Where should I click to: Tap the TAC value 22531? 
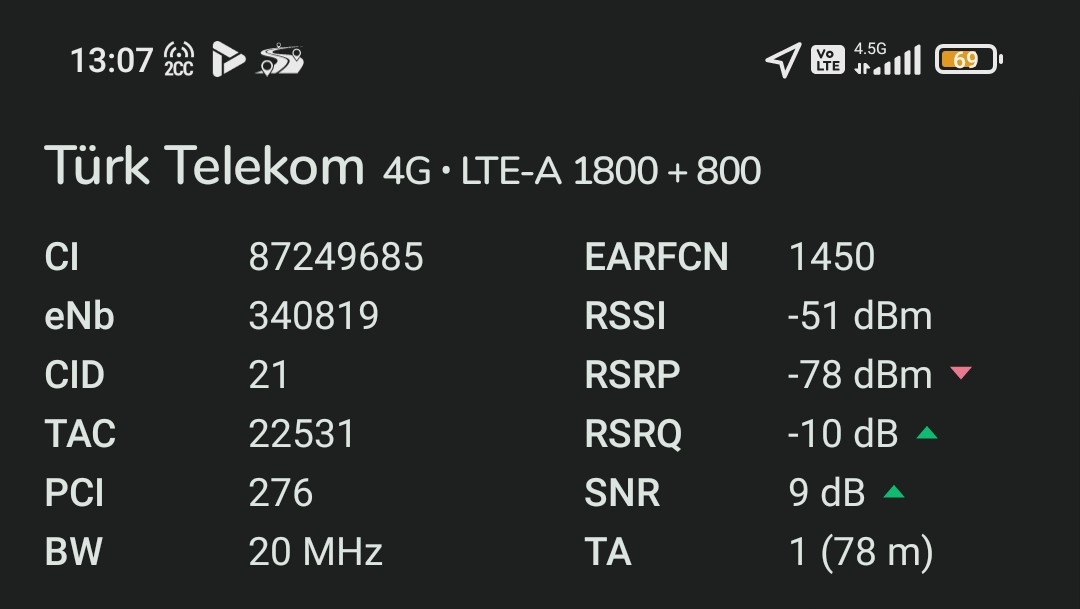[x=301, y=433]
